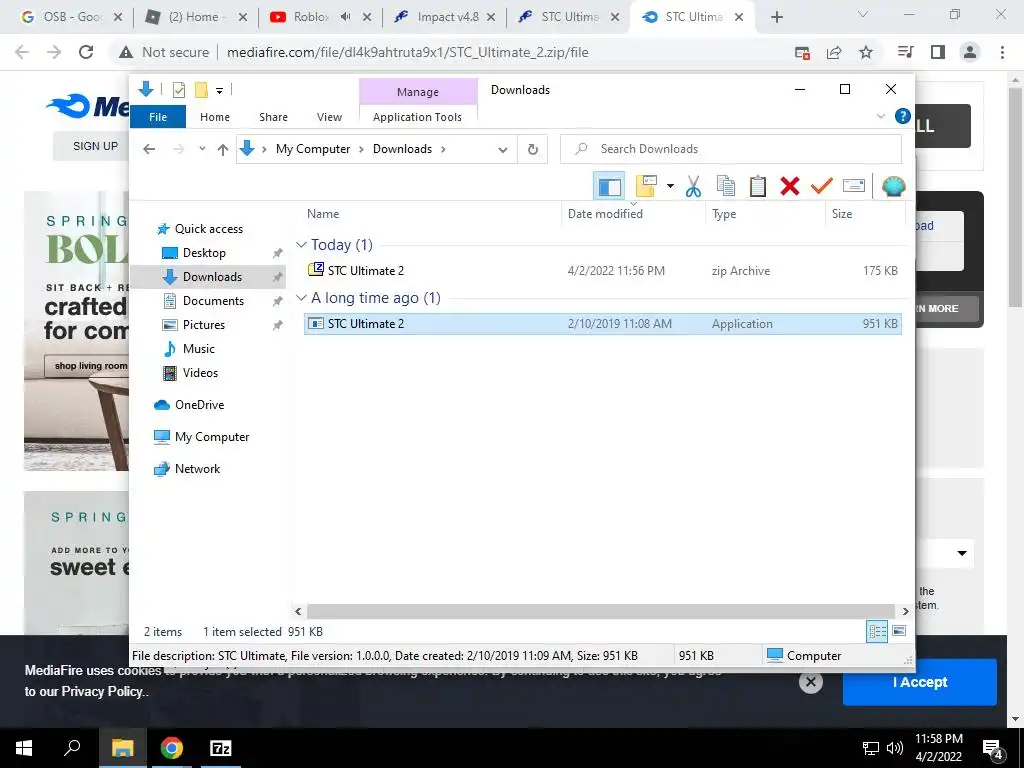This screenshot has height=768, width=1024.
Task: Open the Windows Start menu
Action: point(24,748)
